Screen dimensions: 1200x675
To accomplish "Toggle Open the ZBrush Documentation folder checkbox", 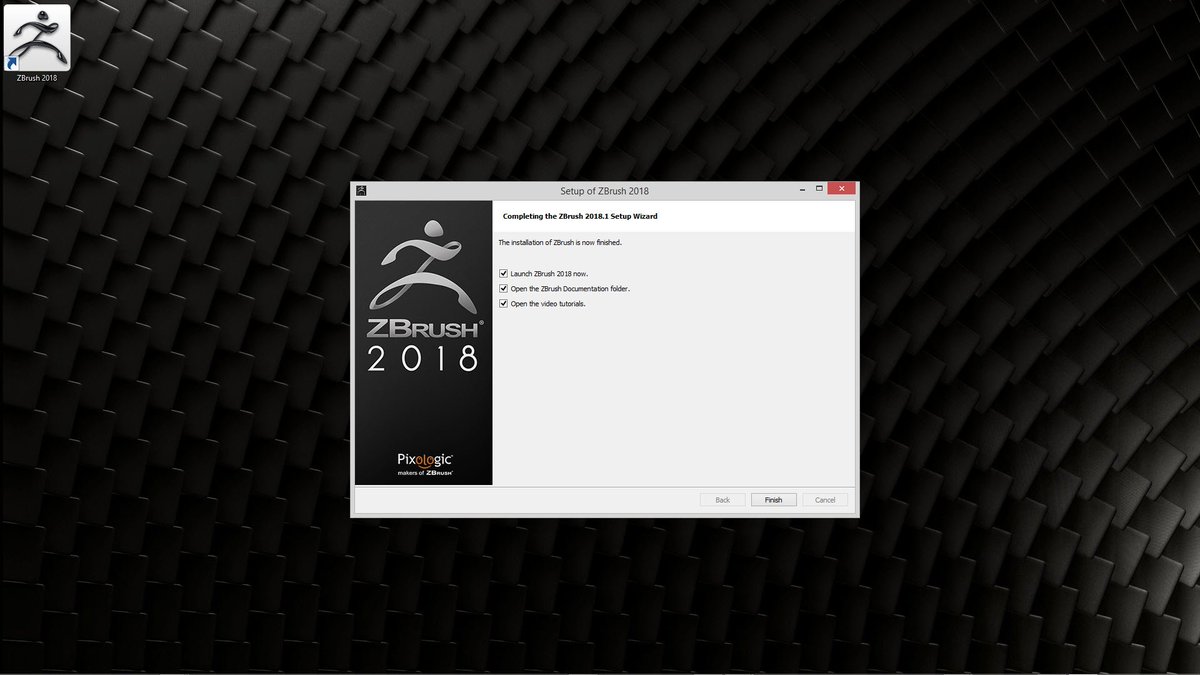I will [x=503, y=288].
